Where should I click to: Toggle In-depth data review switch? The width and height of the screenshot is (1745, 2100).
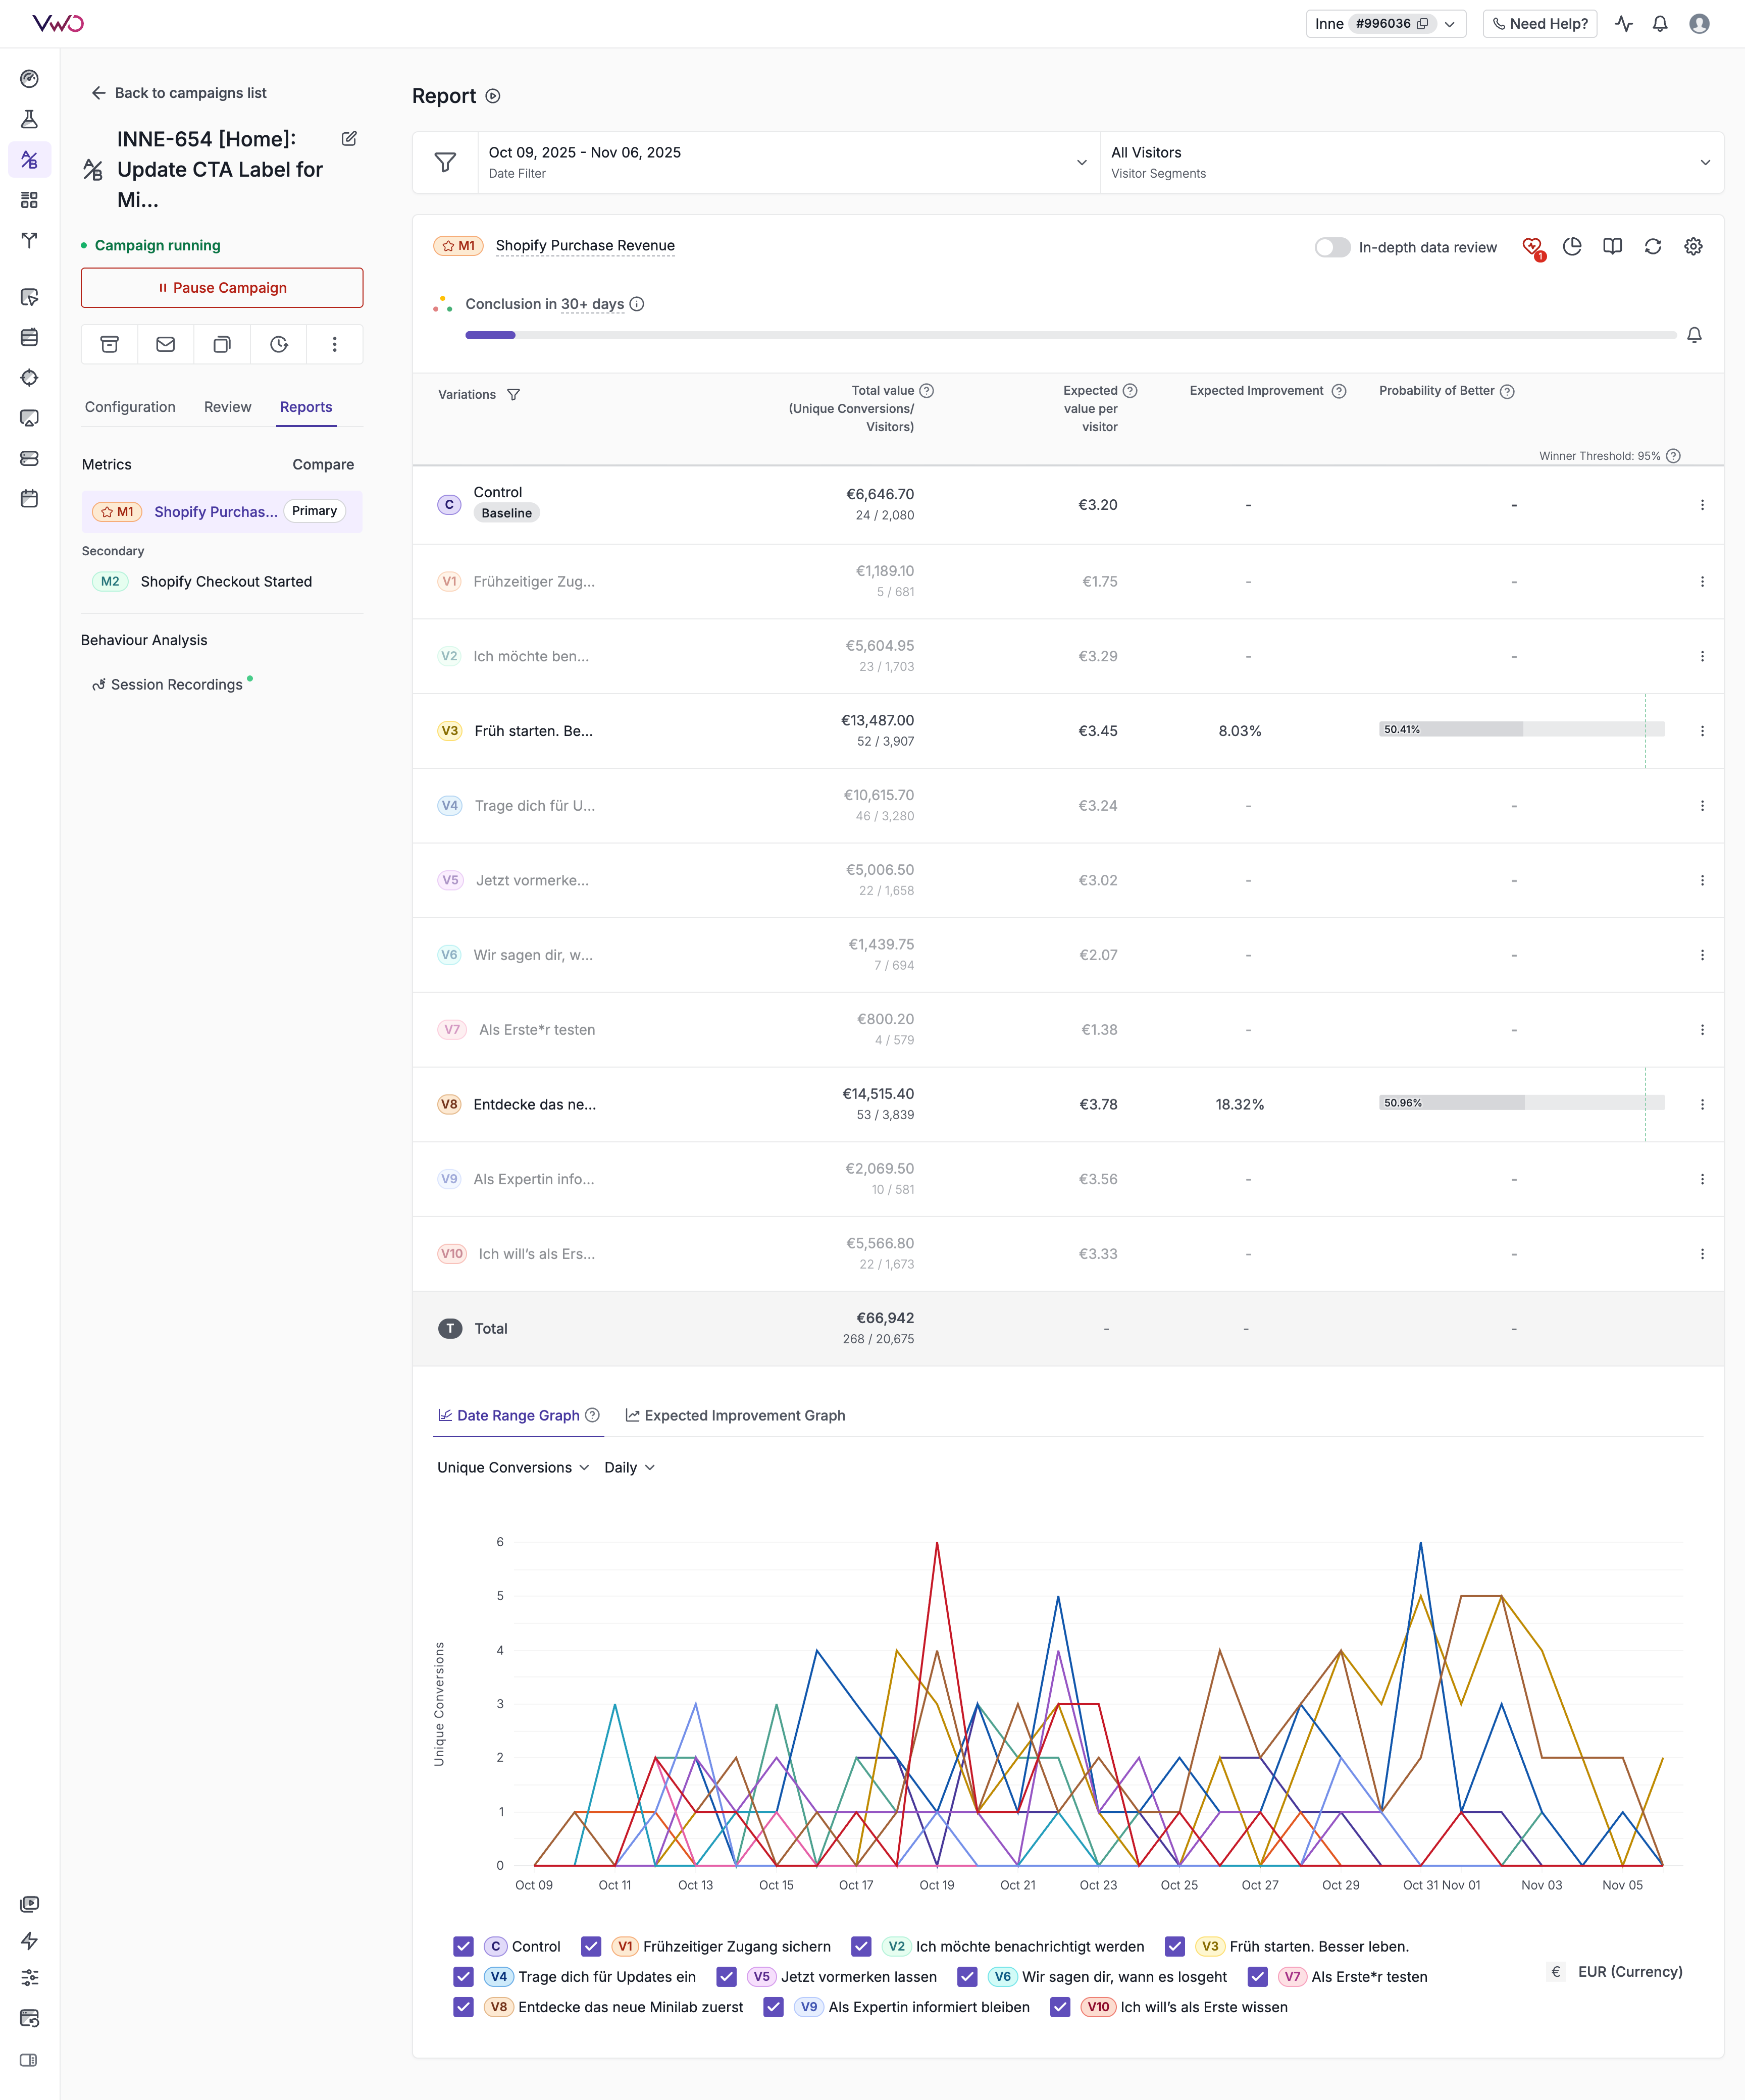(1331, 247)
